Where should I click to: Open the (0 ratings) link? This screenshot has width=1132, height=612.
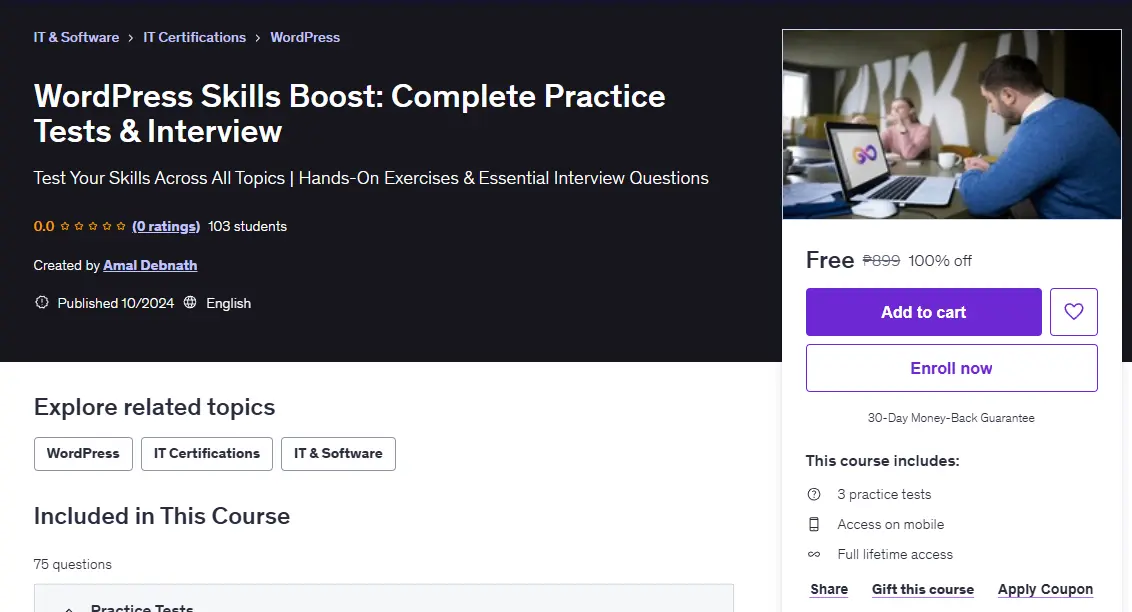[x=166, y=227]
